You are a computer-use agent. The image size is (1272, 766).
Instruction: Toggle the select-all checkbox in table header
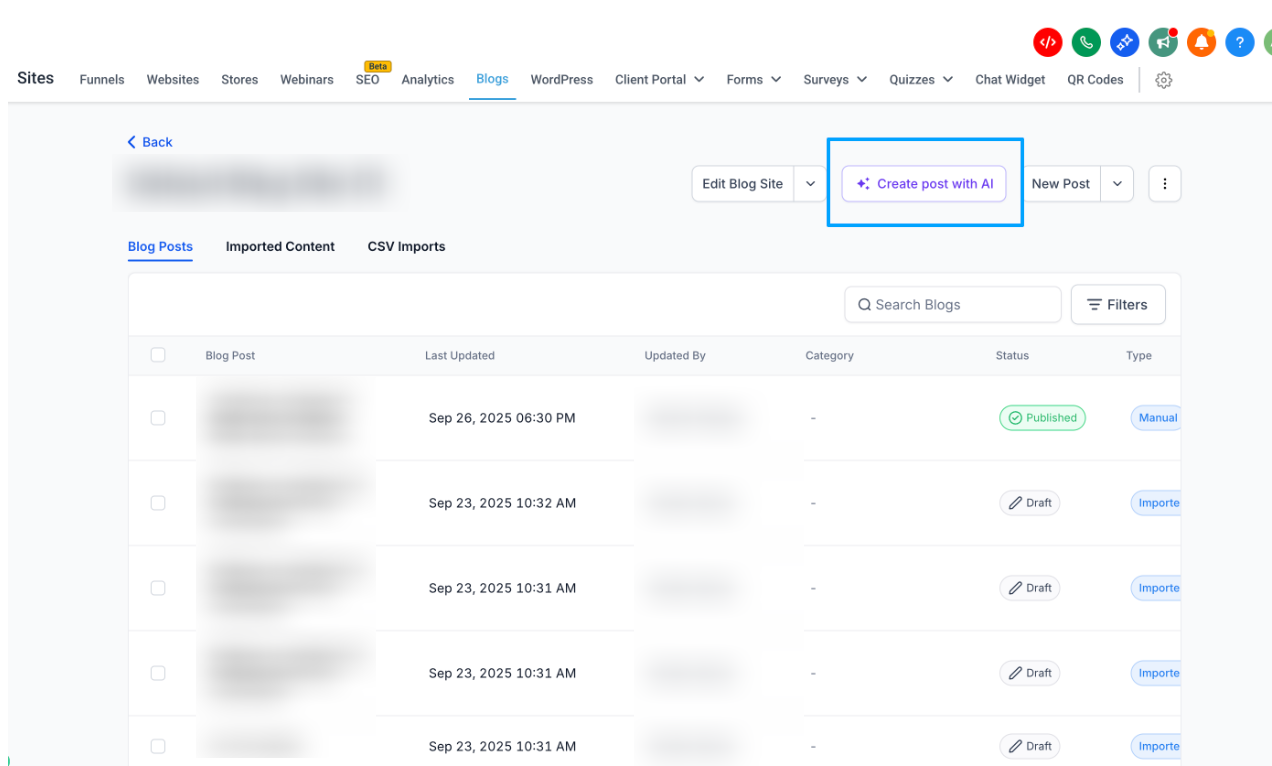point(158,355)
